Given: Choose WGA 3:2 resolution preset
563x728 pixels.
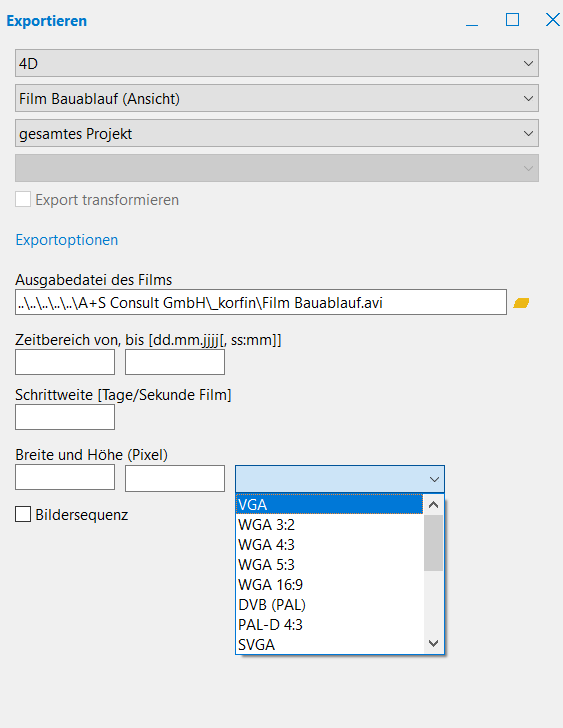Looking at the screenshot, I should 330,525.
